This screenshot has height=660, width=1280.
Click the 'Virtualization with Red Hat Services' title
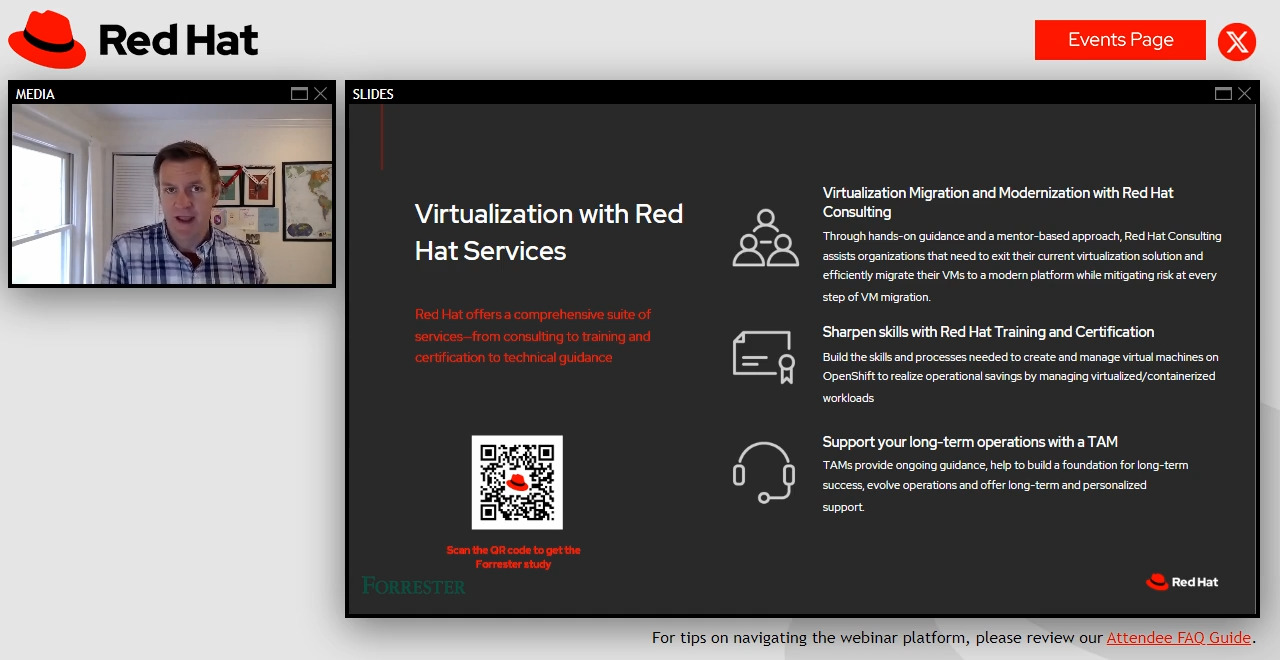[548, 232]
